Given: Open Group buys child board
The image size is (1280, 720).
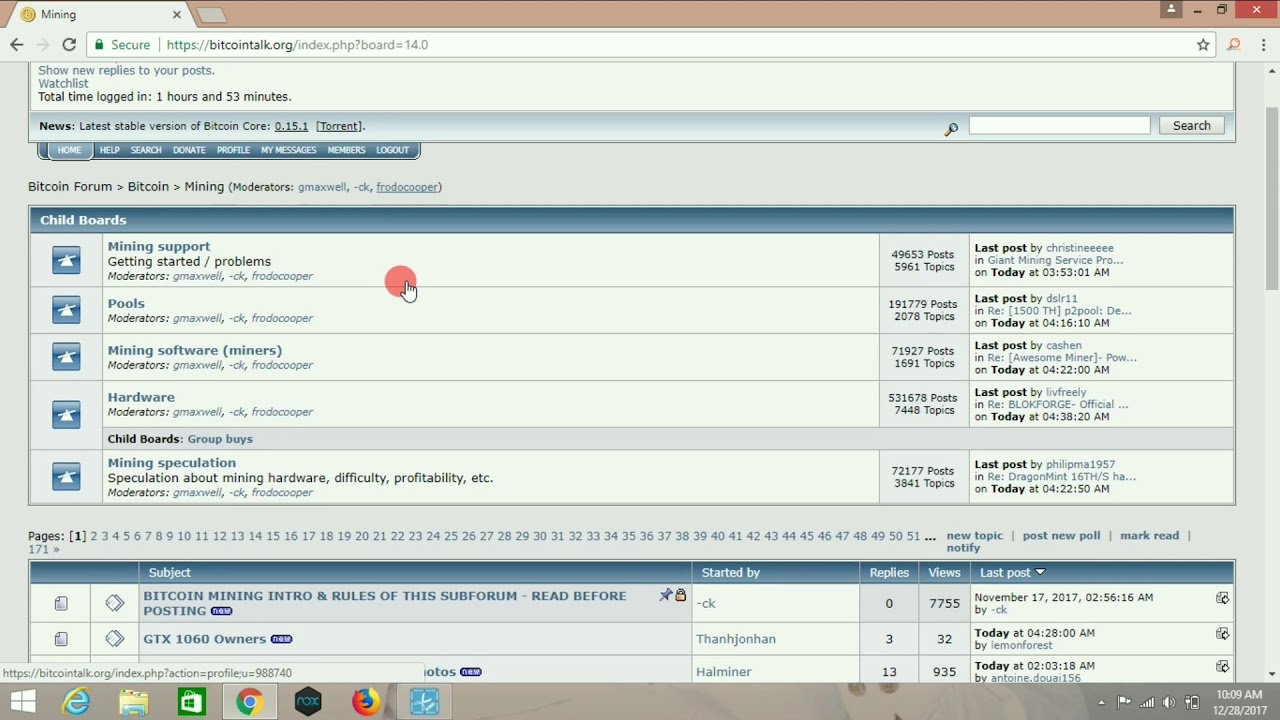Looking at the screenshot, I should point(220,439).
